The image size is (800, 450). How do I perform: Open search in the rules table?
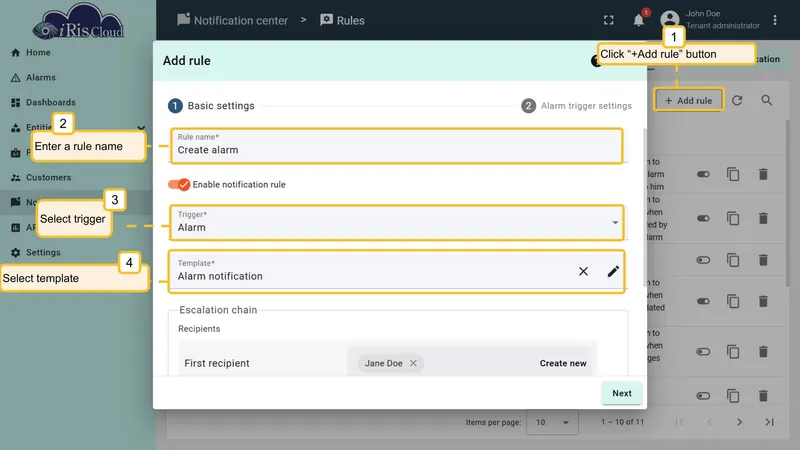coord(766,101)
